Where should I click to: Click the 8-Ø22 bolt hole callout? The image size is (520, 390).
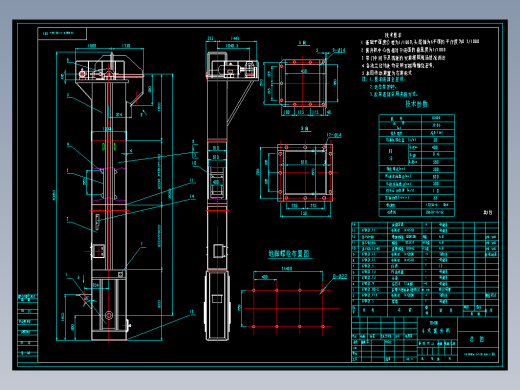pos(340,276)
